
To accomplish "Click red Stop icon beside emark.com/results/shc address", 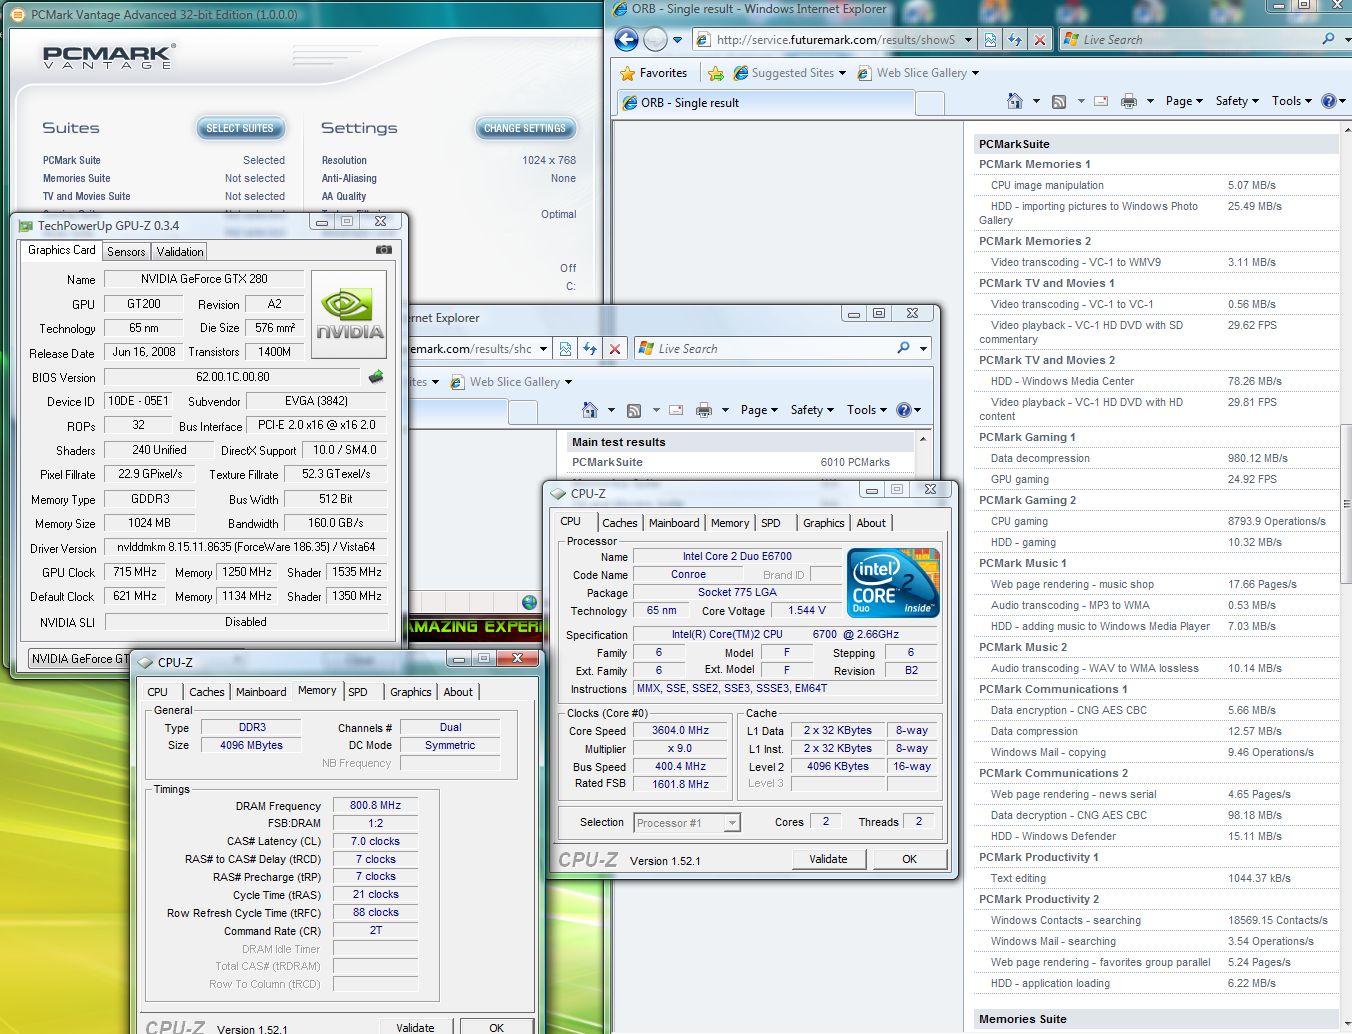I will tap(615, 349).
